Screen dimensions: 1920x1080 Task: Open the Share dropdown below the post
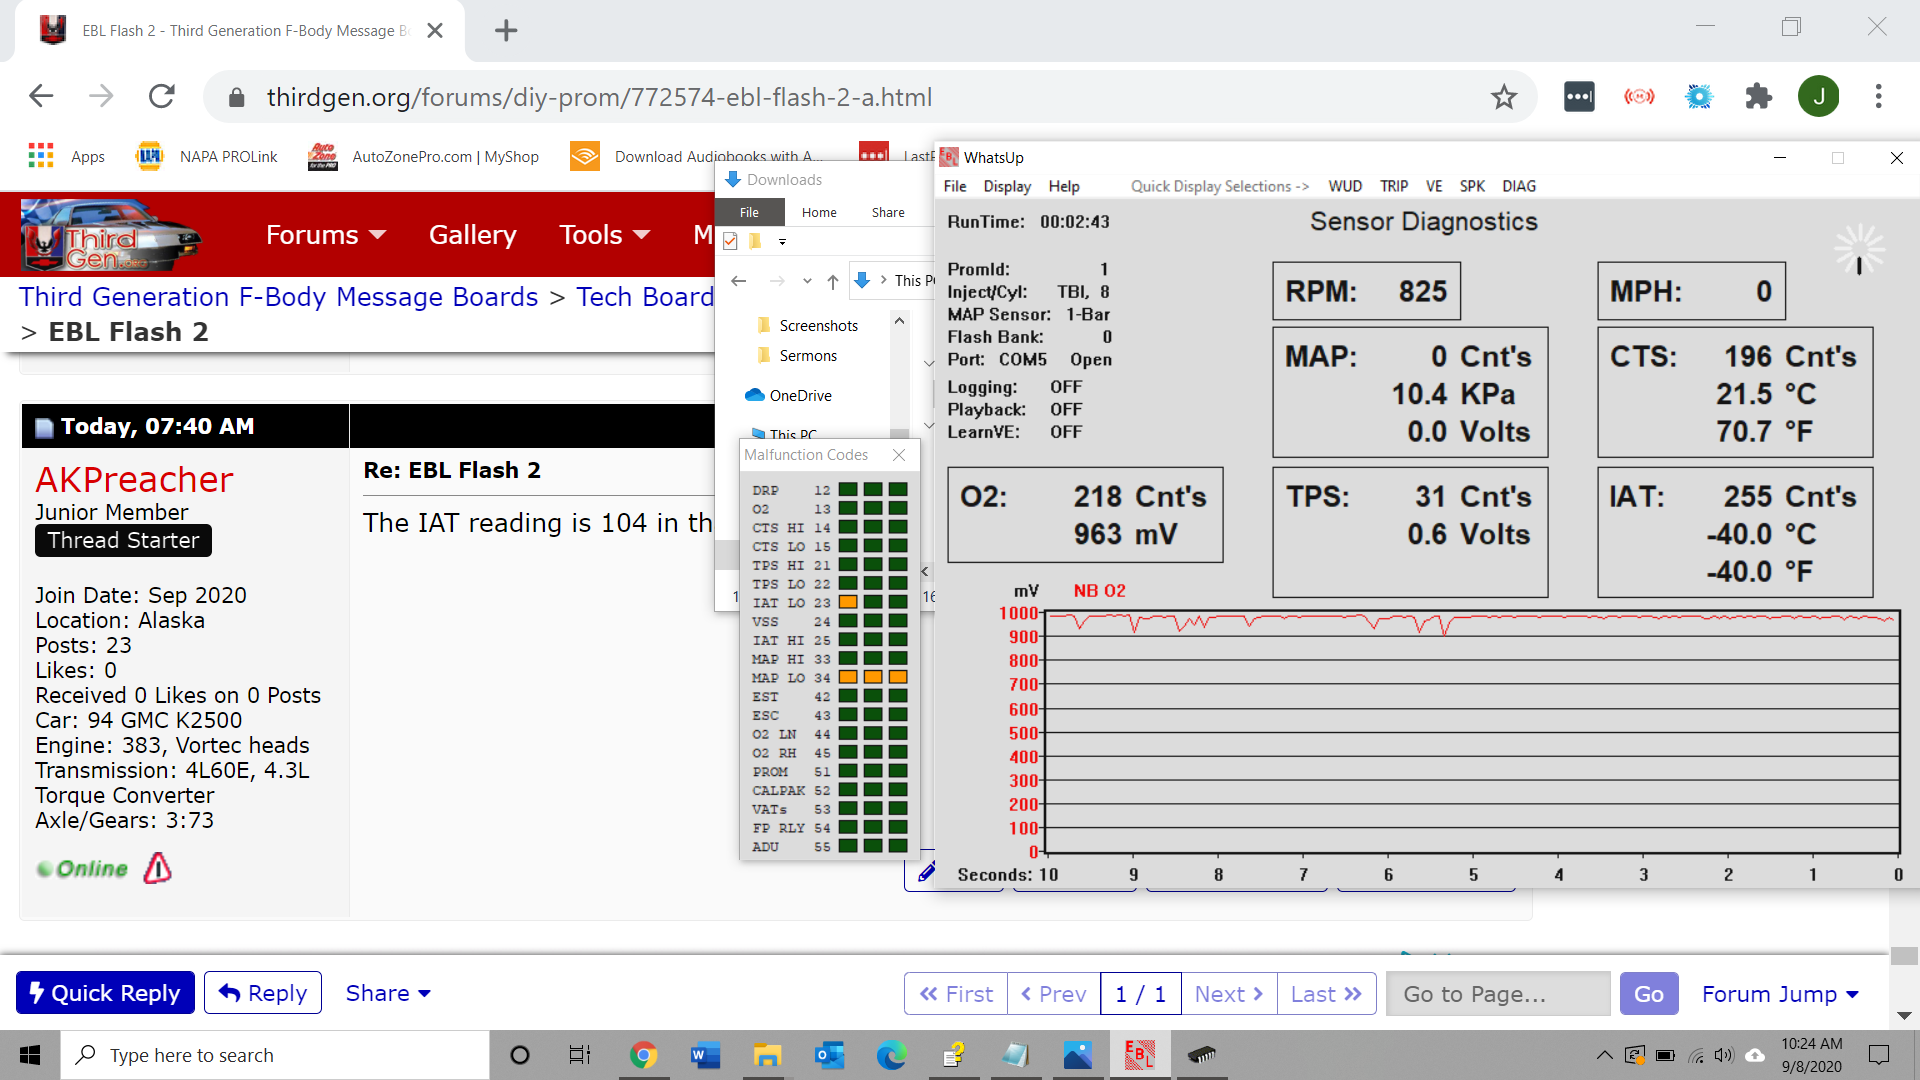click(x=388, y=993)
